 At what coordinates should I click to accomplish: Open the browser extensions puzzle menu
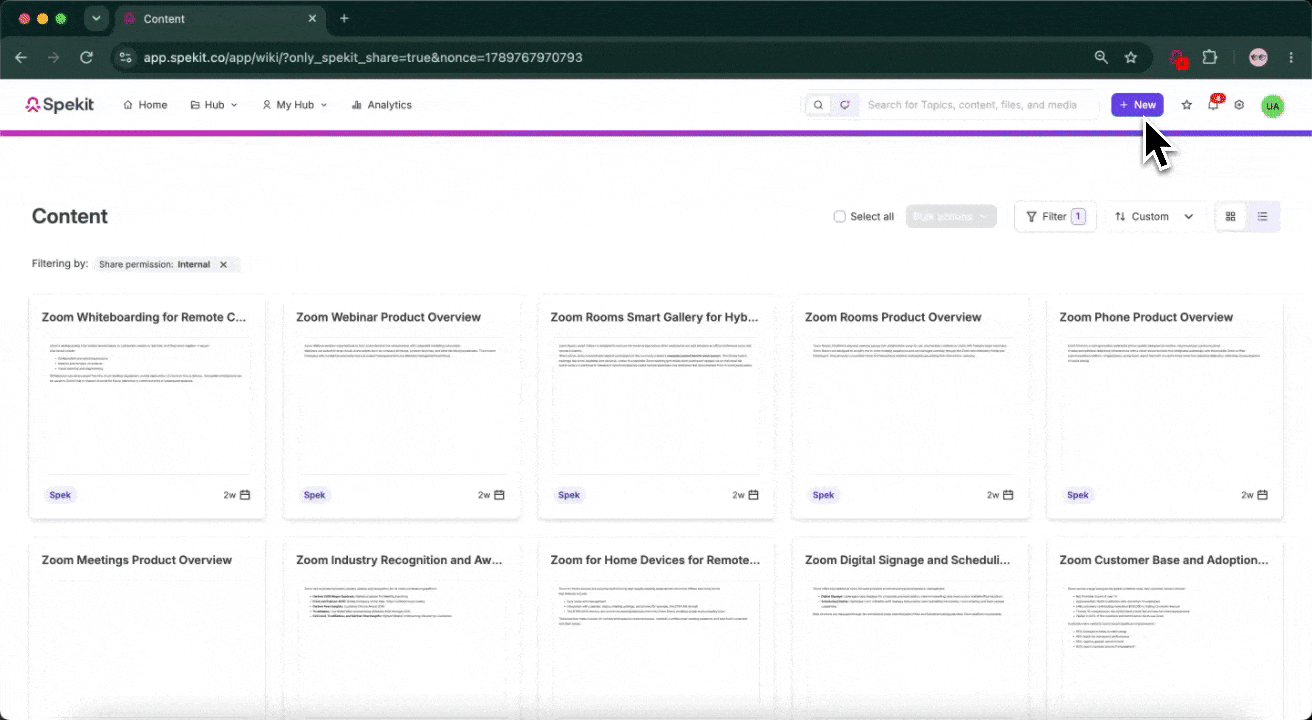point(1209,57)
